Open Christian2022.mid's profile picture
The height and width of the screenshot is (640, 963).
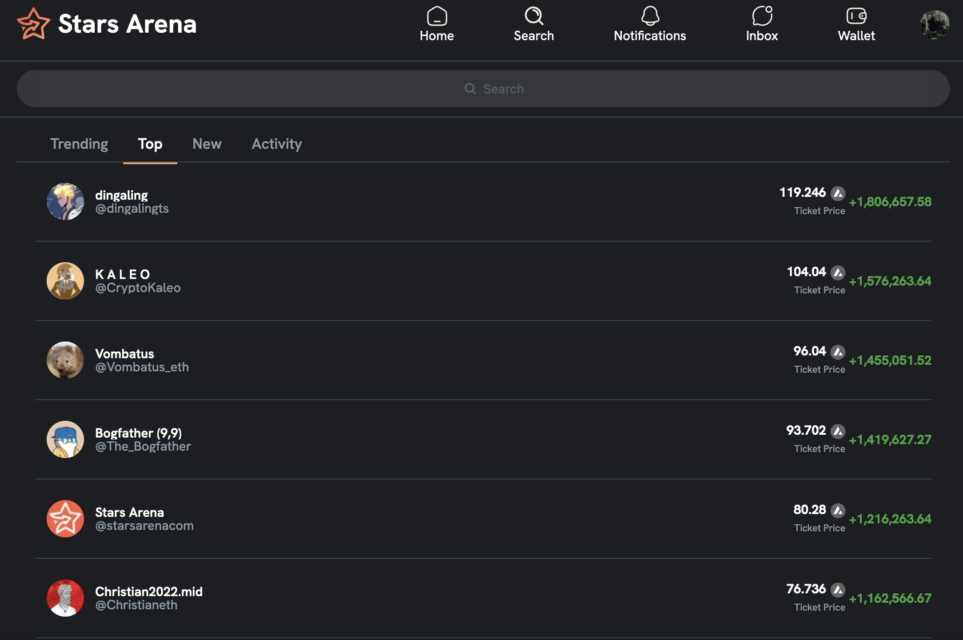(65, 598)
